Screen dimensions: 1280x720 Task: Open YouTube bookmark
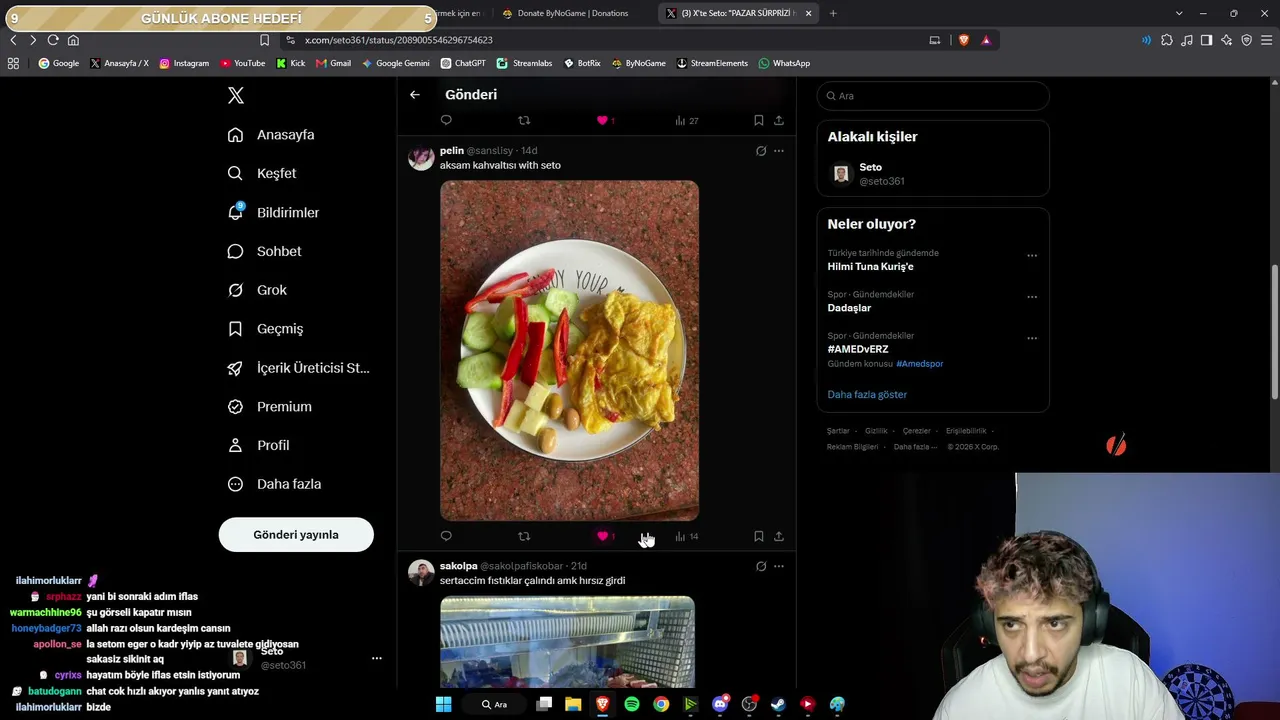pos(243,63)
